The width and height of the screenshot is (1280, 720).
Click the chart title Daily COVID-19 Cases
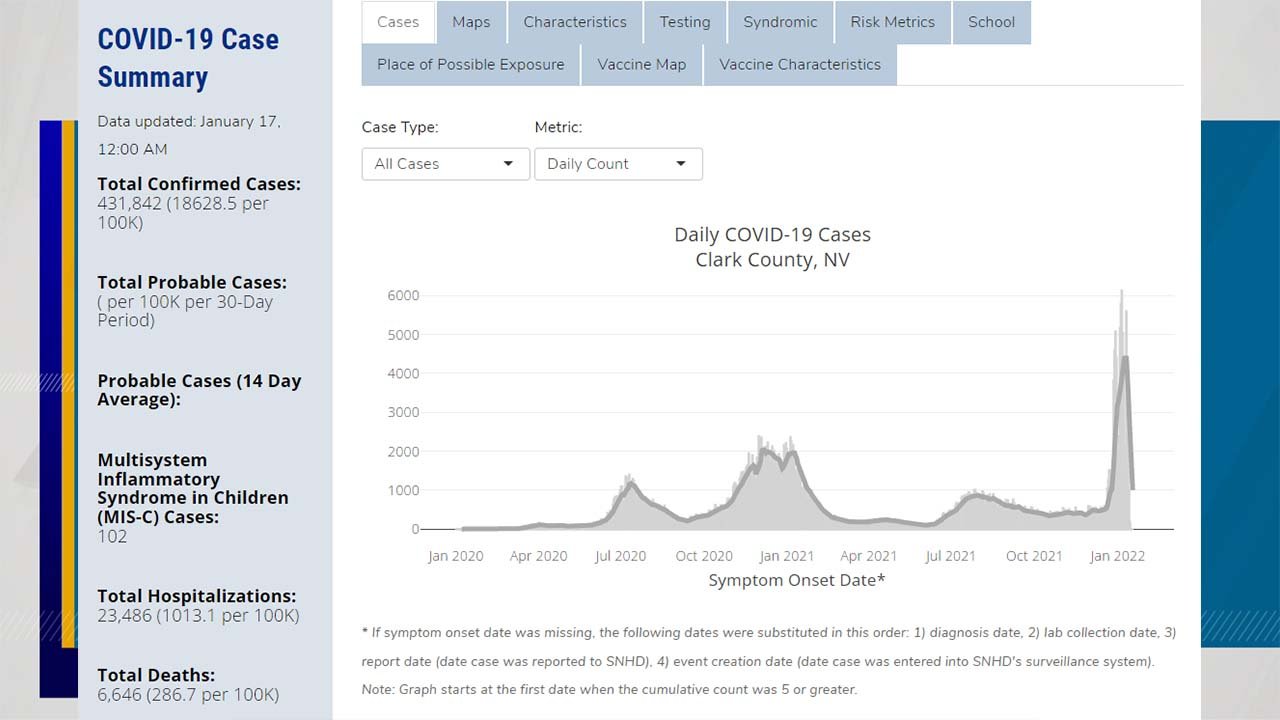[772, 234]
